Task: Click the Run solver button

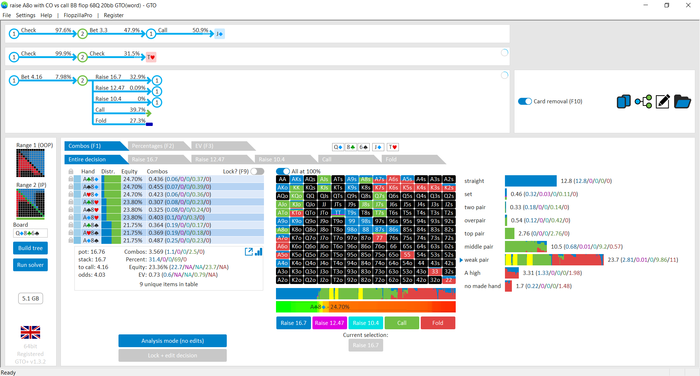Action: pyautogui.click(x=30, y=265)
